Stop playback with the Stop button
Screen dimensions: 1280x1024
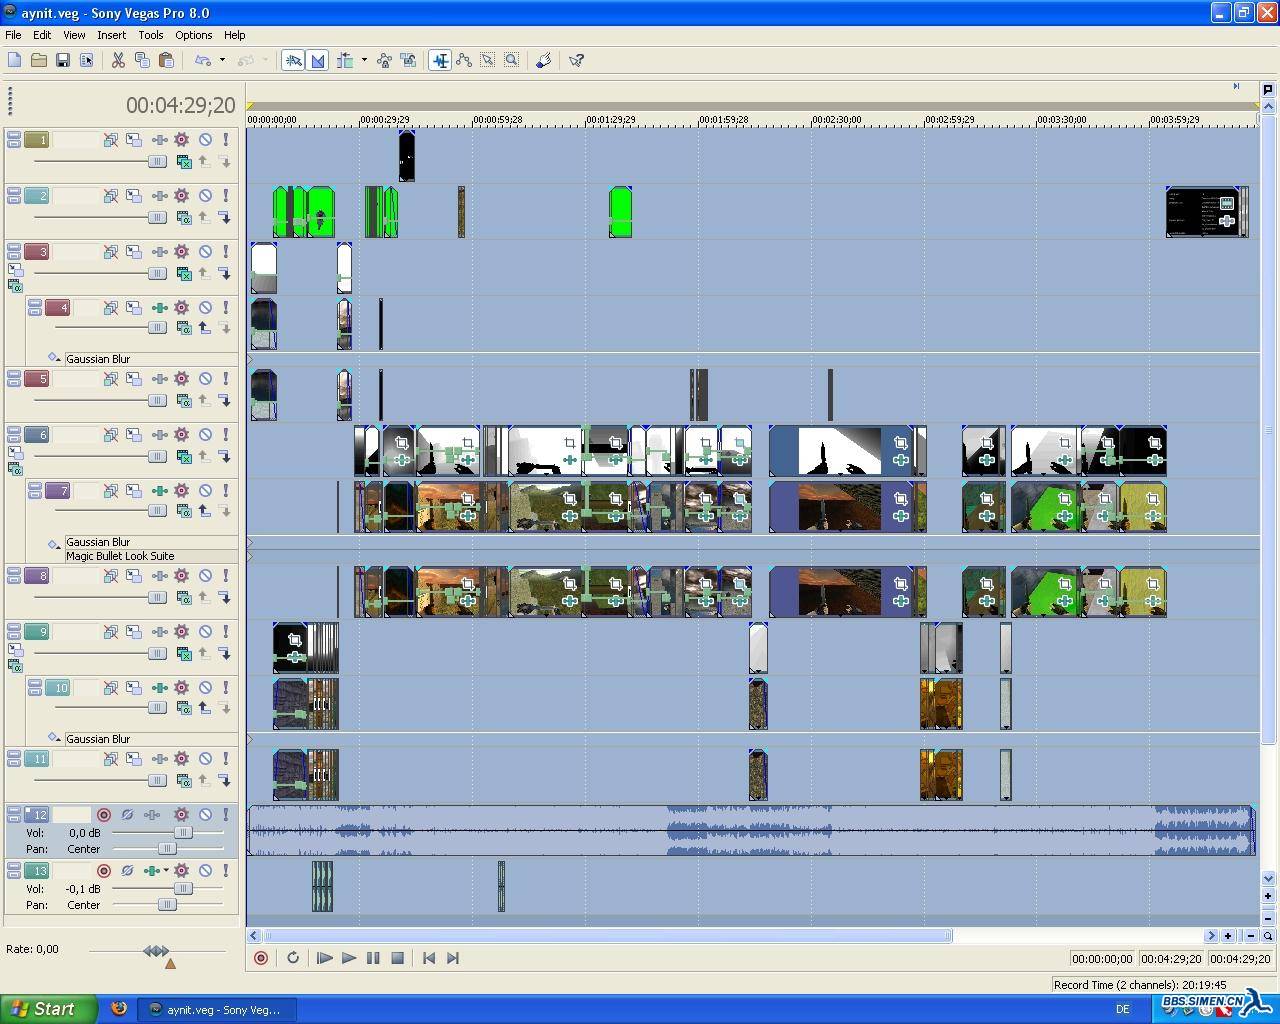397,958
